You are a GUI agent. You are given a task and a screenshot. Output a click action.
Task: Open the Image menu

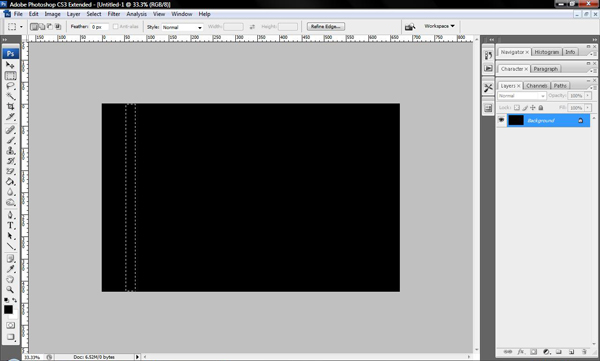[52, 14]
